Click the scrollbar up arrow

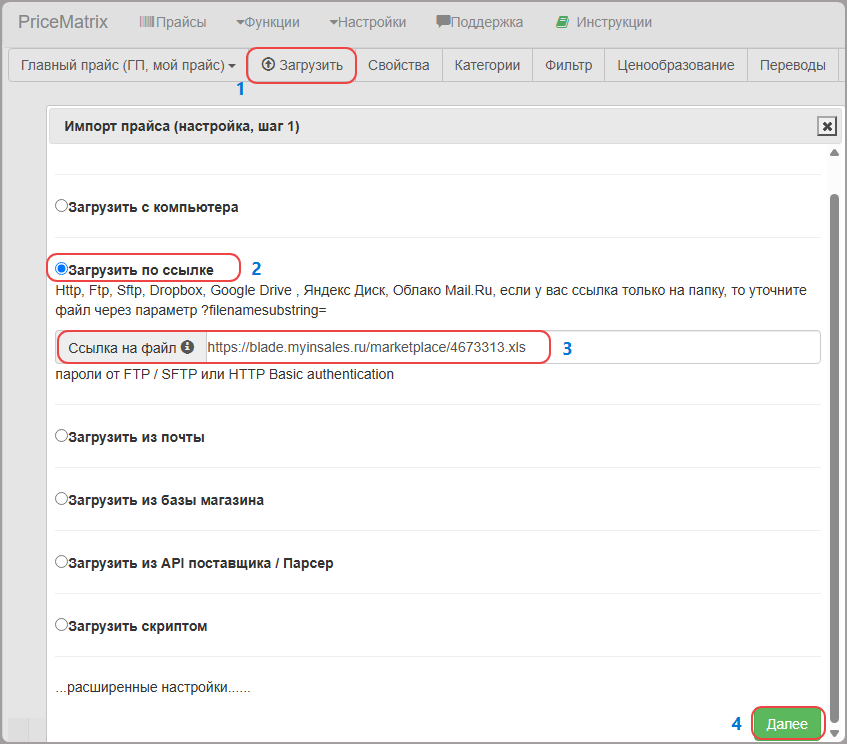point(834,153)
